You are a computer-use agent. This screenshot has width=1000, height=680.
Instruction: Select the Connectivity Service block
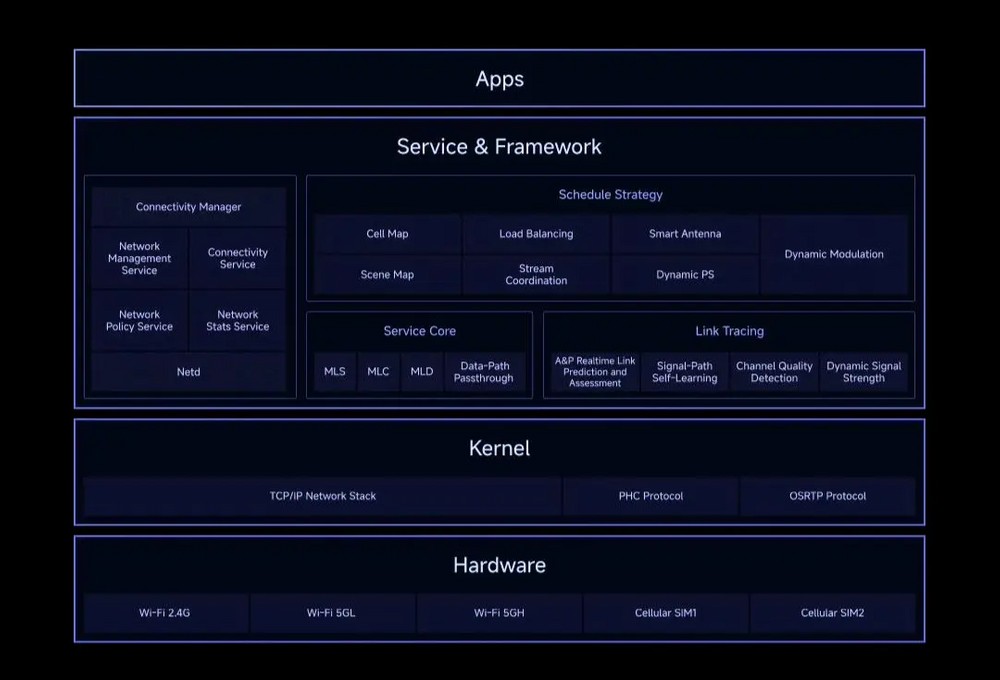[x=238, y=259]
